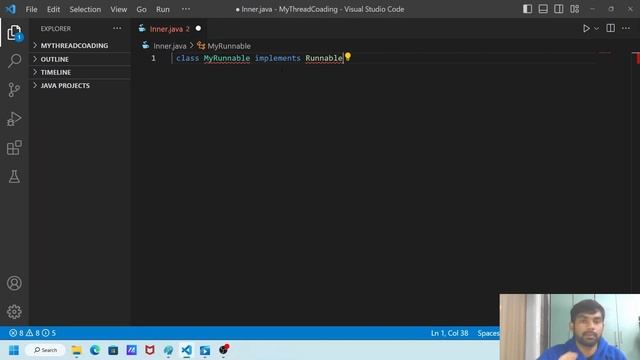Open the File menu
640x360 pixels.
pyautogui.click(x=31, y=9)
